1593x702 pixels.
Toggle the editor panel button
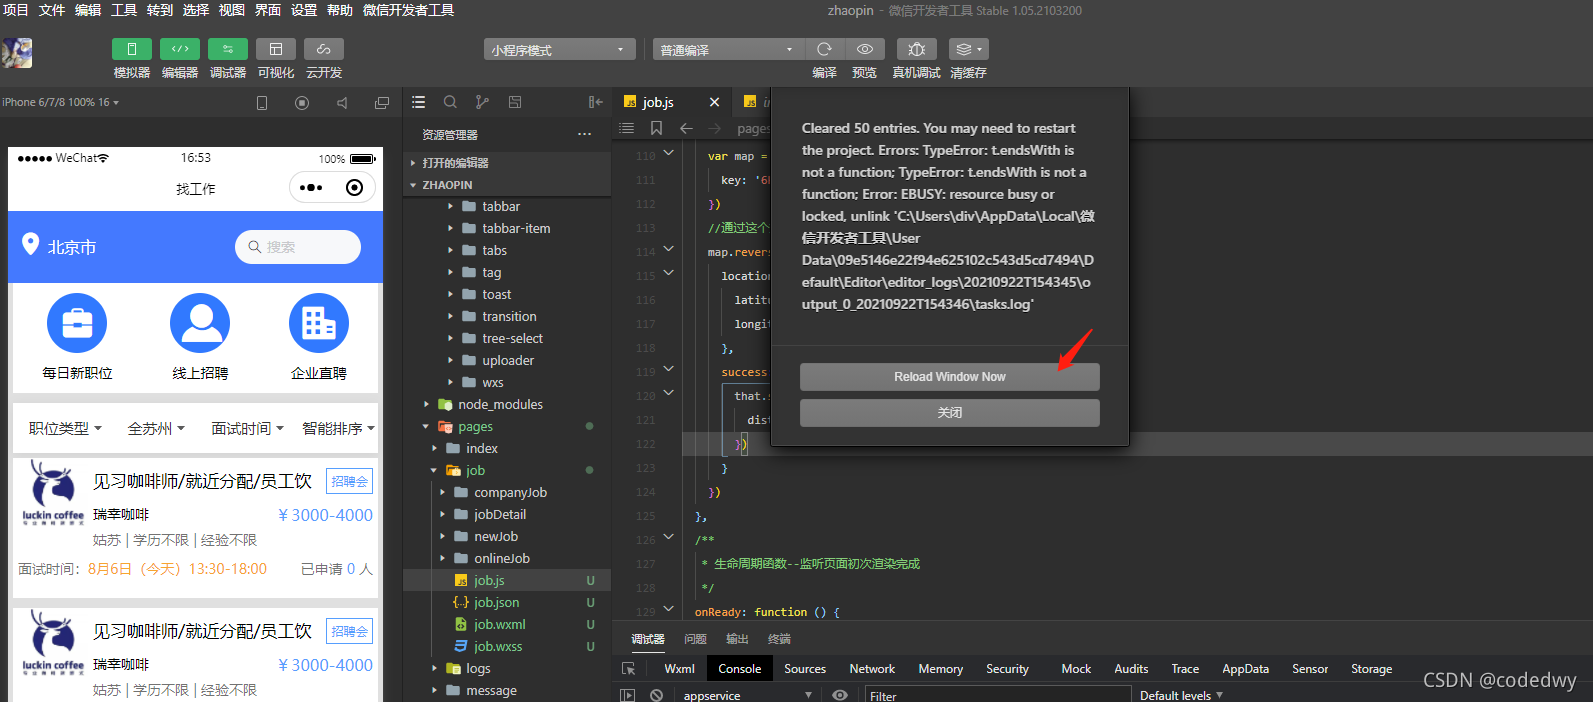(180, 49)
